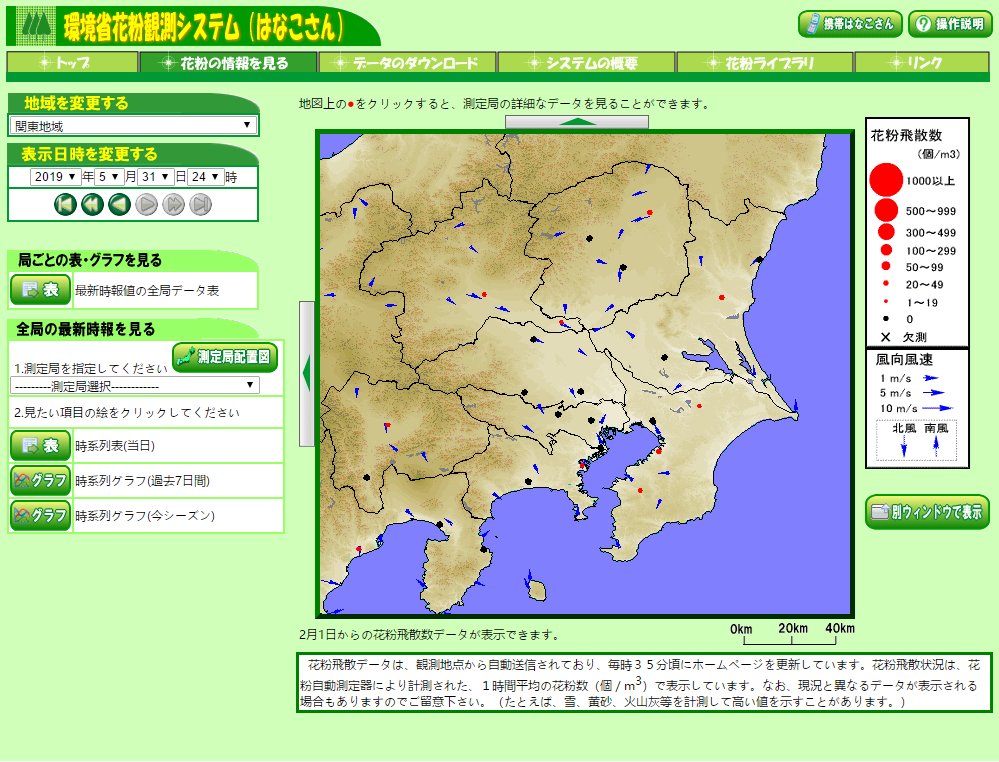Step back one hour with the left arrow

pos(119,205)
